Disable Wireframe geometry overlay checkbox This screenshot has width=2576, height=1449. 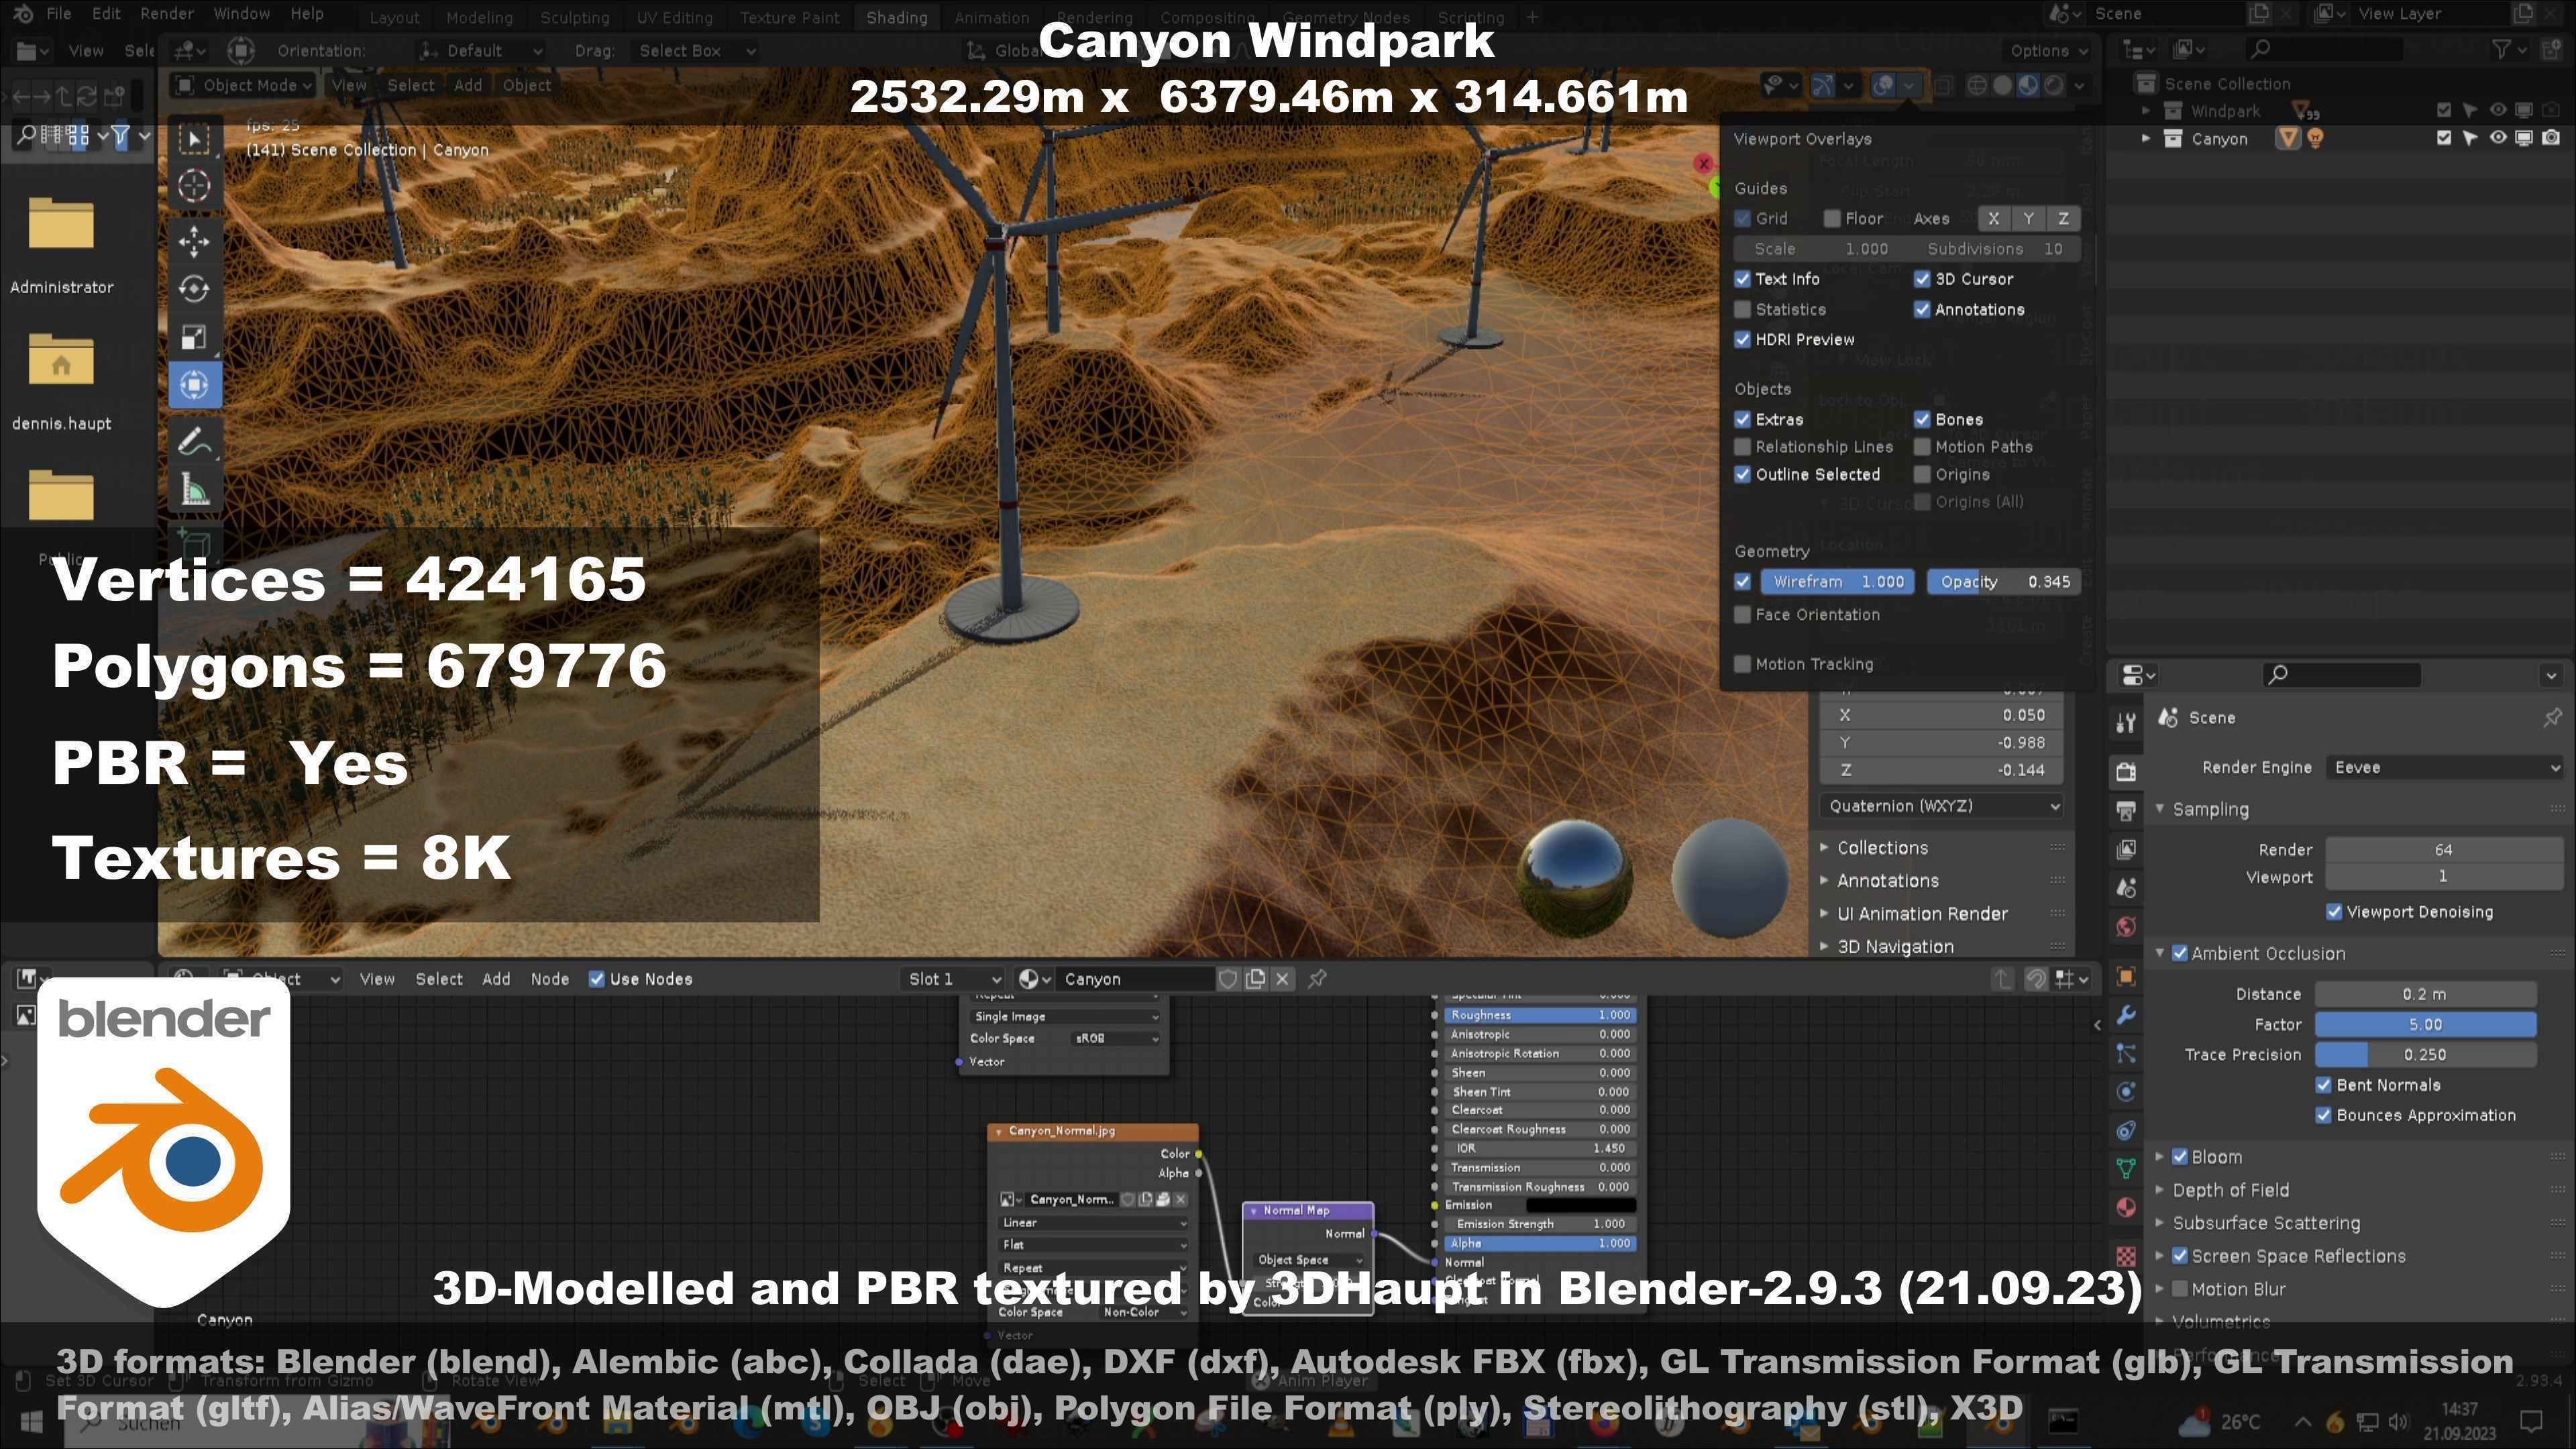[x=1743, y=581]
